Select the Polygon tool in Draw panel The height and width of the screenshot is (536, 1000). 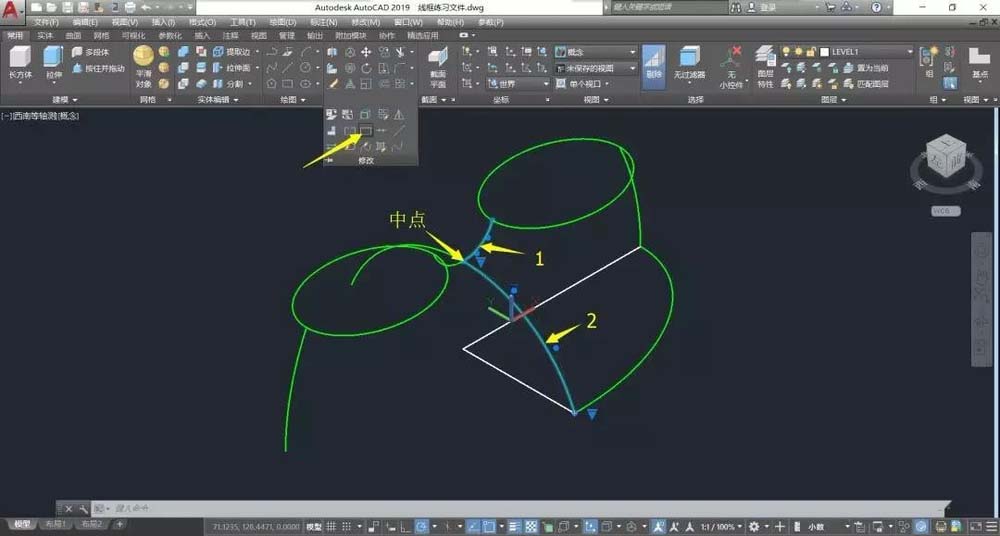click(272, 84)
